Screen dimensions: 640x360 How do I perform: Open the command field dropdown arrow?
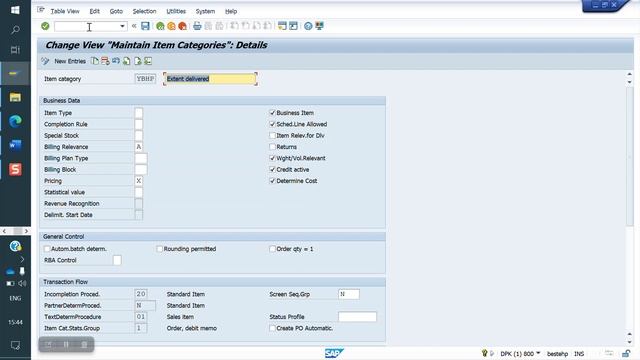click(x=122, y=27)
